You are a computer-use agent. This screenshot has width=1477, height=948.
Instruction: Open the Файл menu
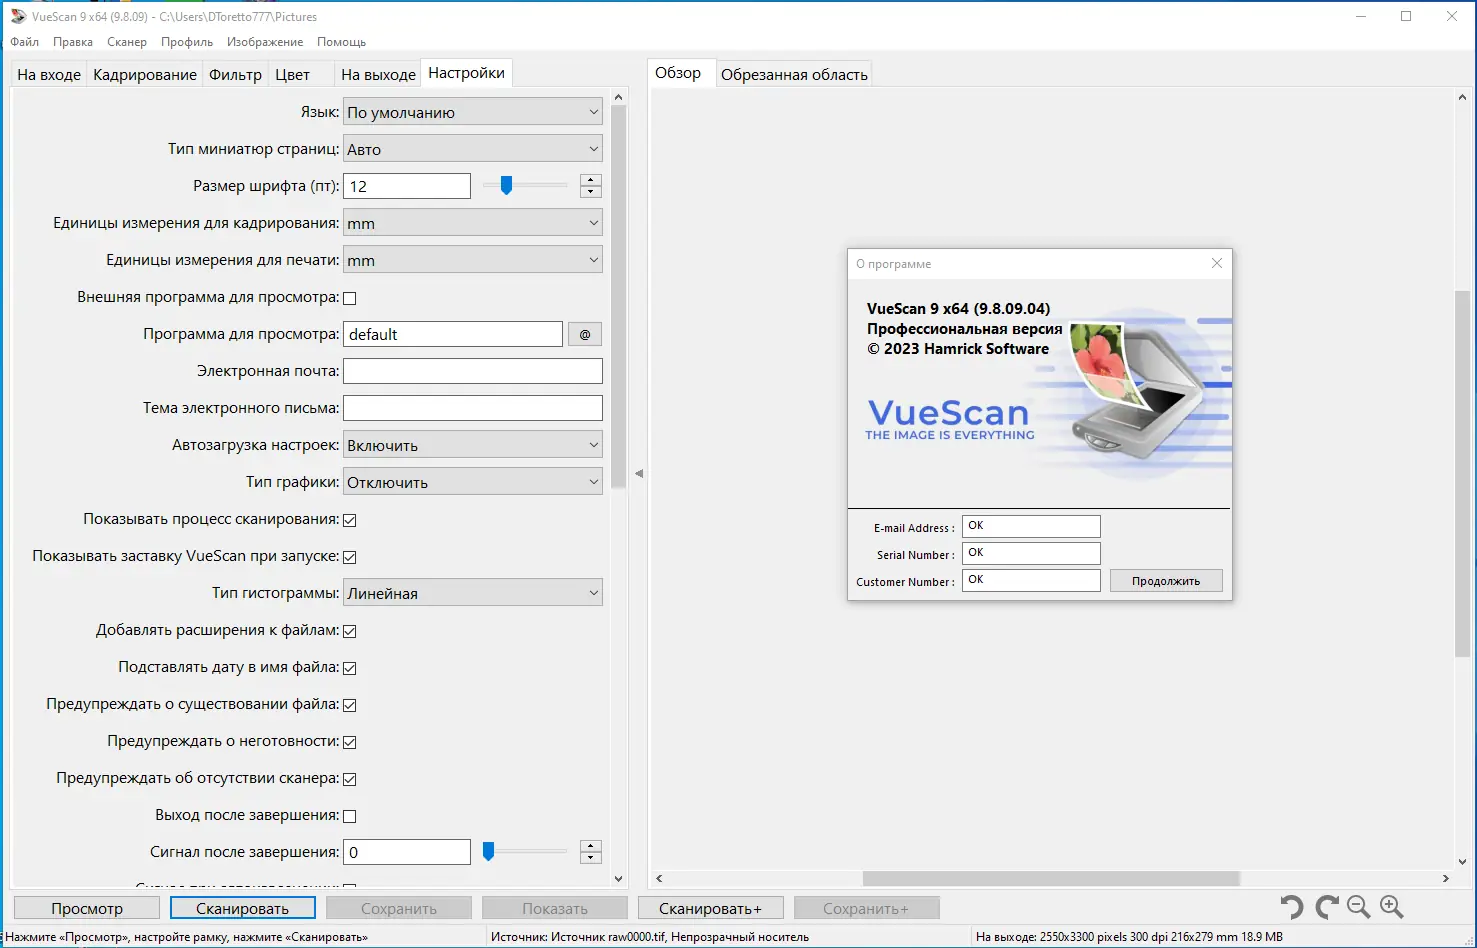click(x=25, y=42)
